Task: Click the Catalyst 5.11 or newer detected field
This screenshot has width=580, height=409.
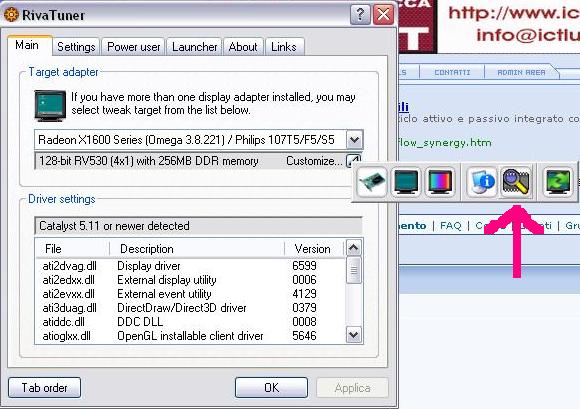Action: click(x=198, y=226)
